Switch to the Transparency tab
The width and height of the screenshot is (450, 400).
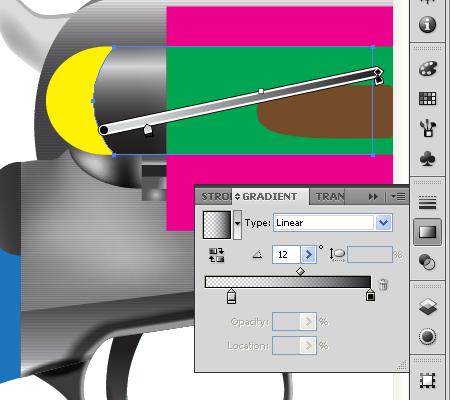[330, 197]
